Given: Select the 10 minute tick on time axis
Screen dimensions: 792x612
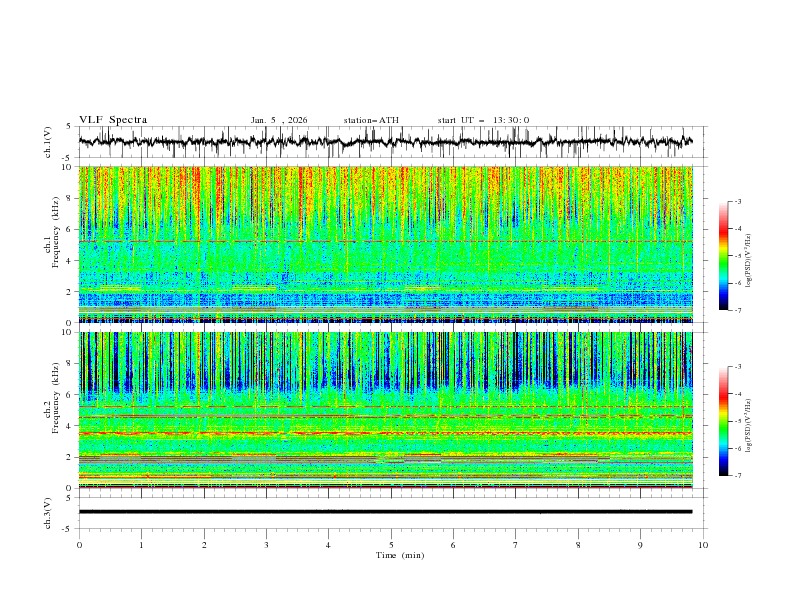Looking at the screenshot, I should (703, 545).
